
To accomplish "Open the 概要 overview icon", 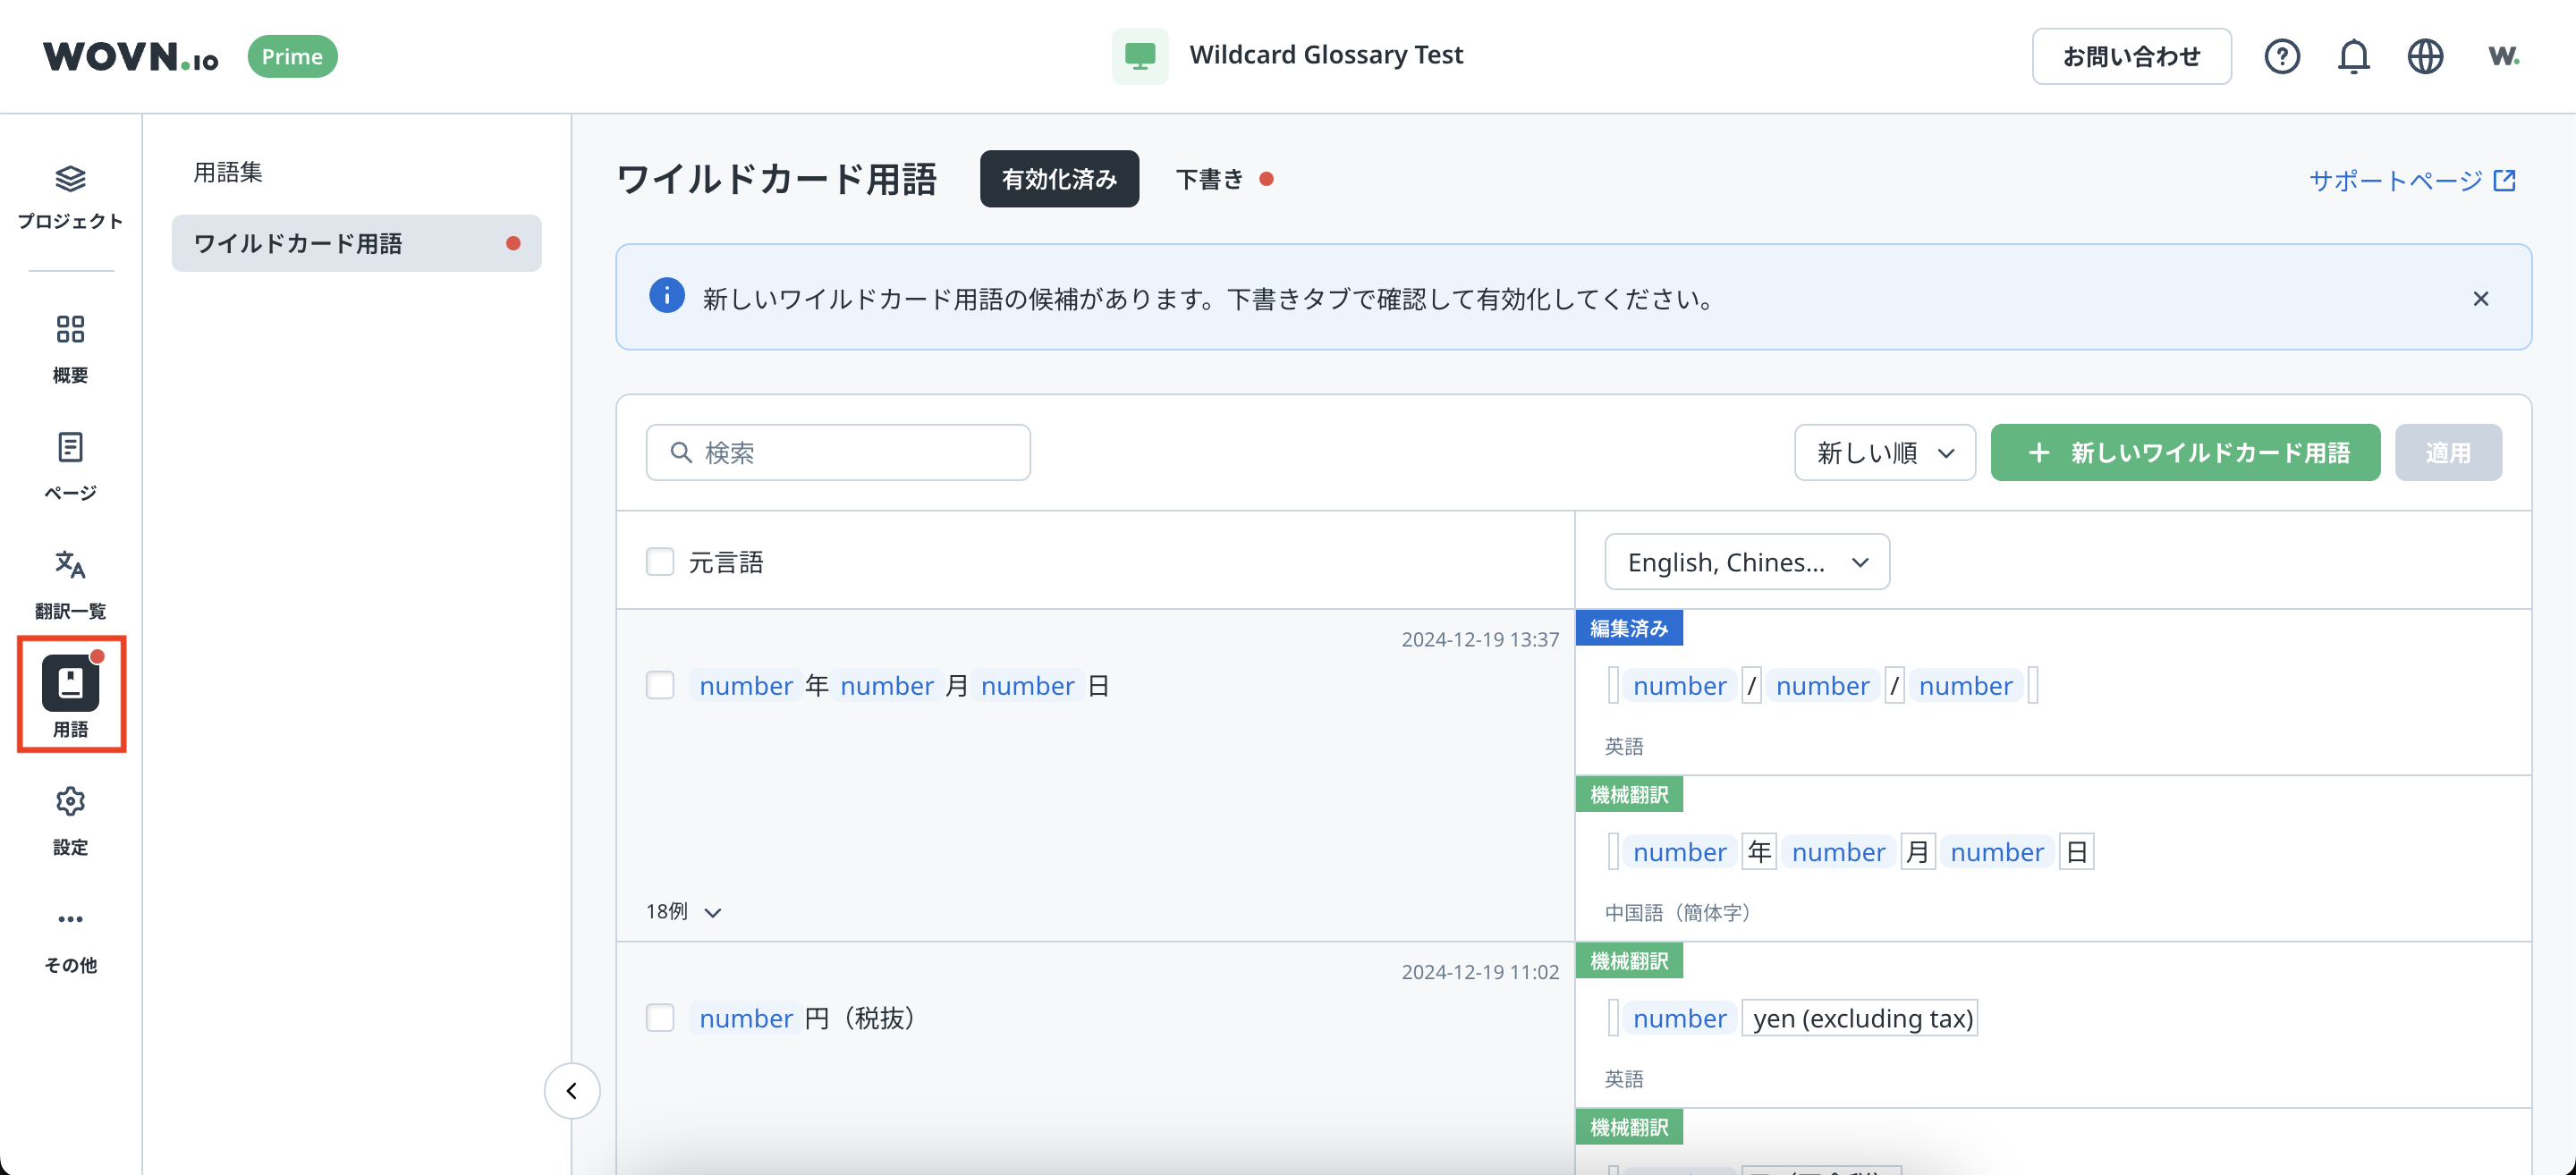I will pyautogui.click(x=70, y=329).
